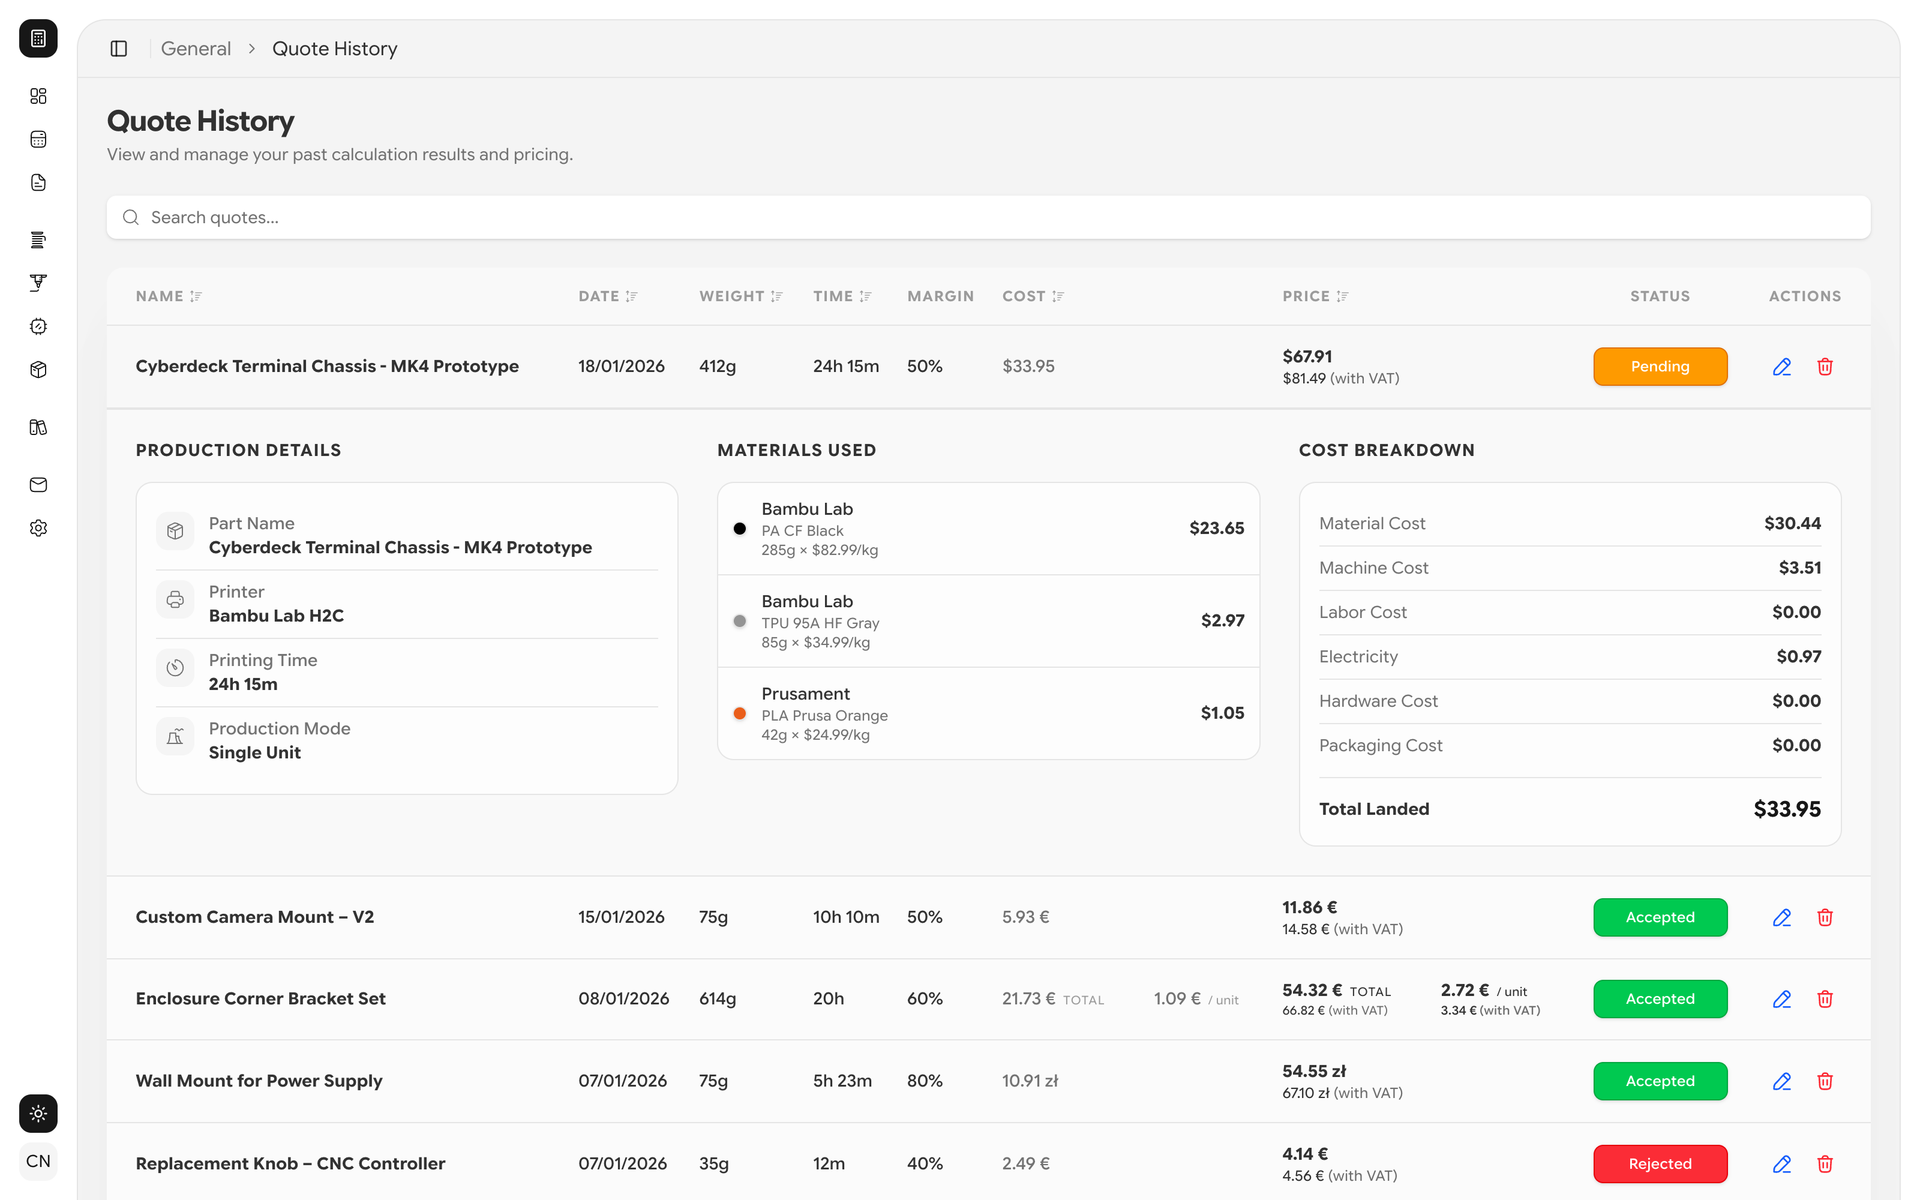Open the mail envelope icon in sidebar
Viewport: 1920px width, 1200px height.
pos(38,485)
